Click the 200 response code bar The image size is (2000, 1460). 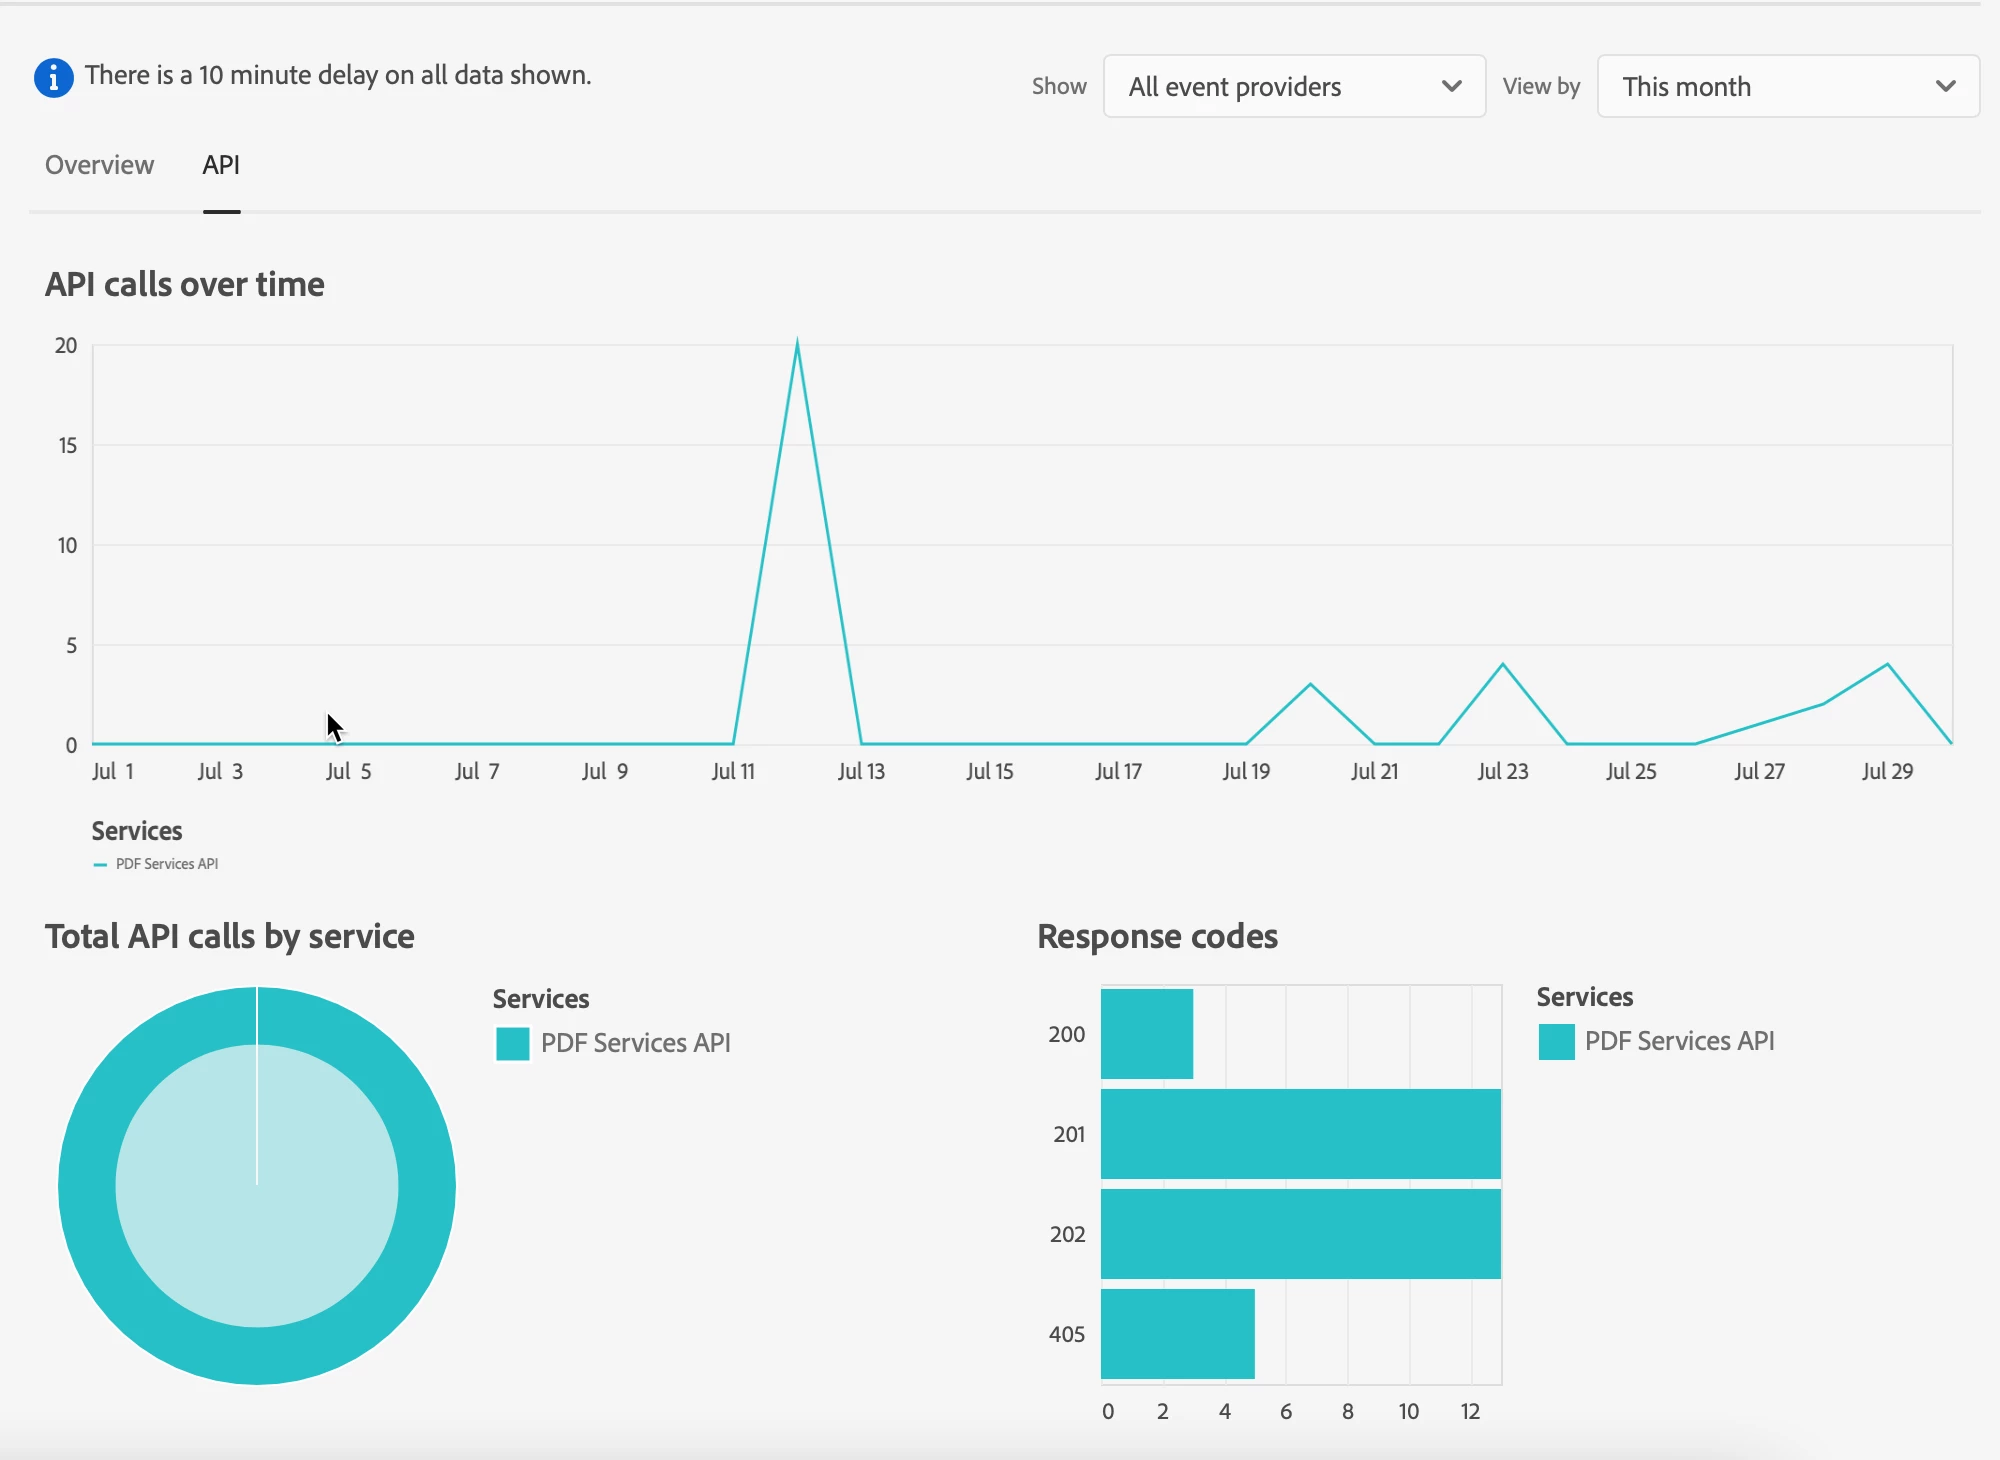[1147, 1034]
